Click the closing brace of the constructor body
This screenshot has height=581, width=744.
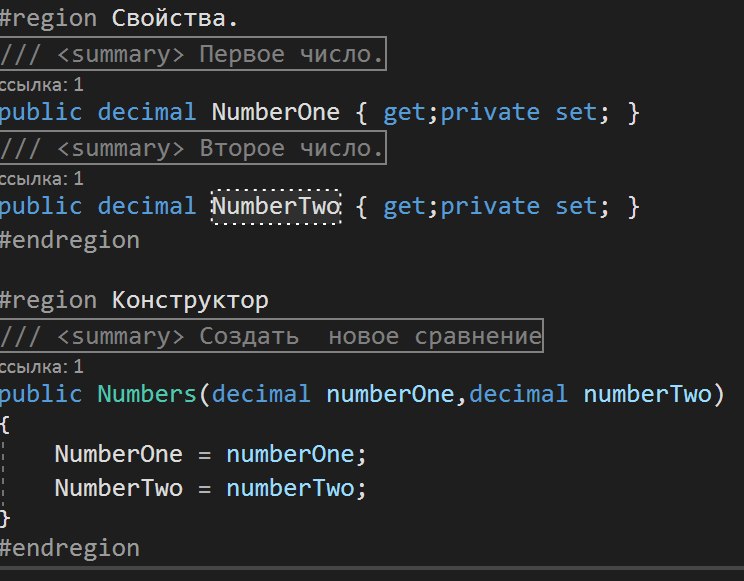tap(5, 518)
